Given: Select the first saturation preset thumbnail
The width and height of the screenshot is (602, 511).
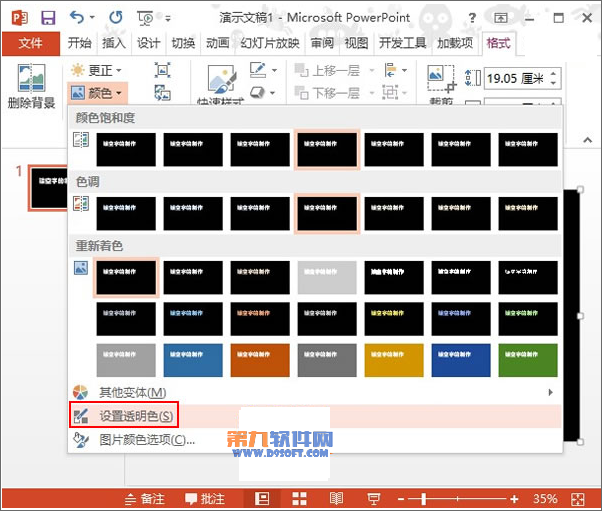Looking at the screenshot, I should (x=126, y=150).
